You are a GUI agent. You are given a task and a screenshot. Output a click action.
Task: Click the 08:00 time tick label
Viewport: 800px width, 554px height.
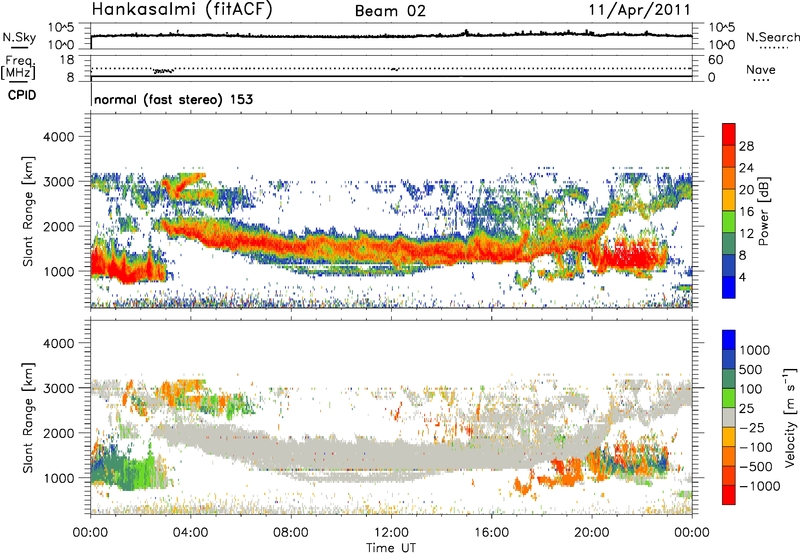(291, 533)
